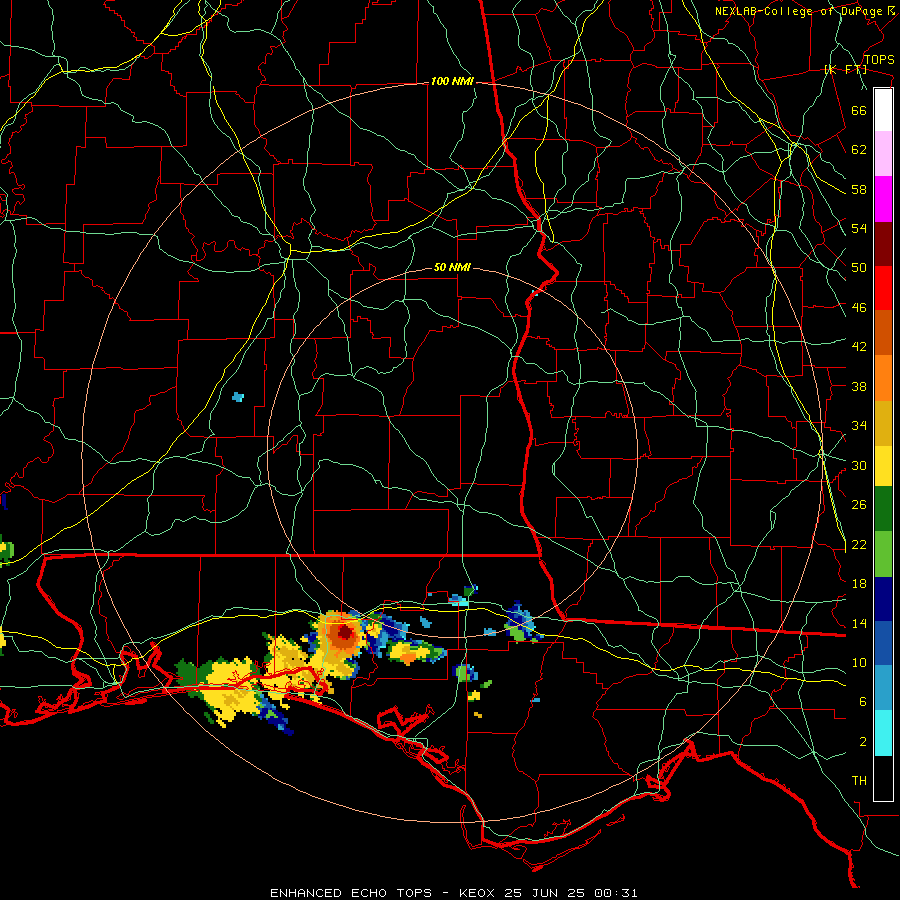This screenshot has width=900, height=900.
Task: Click legend value 62
Action: (x=859, y=150)
